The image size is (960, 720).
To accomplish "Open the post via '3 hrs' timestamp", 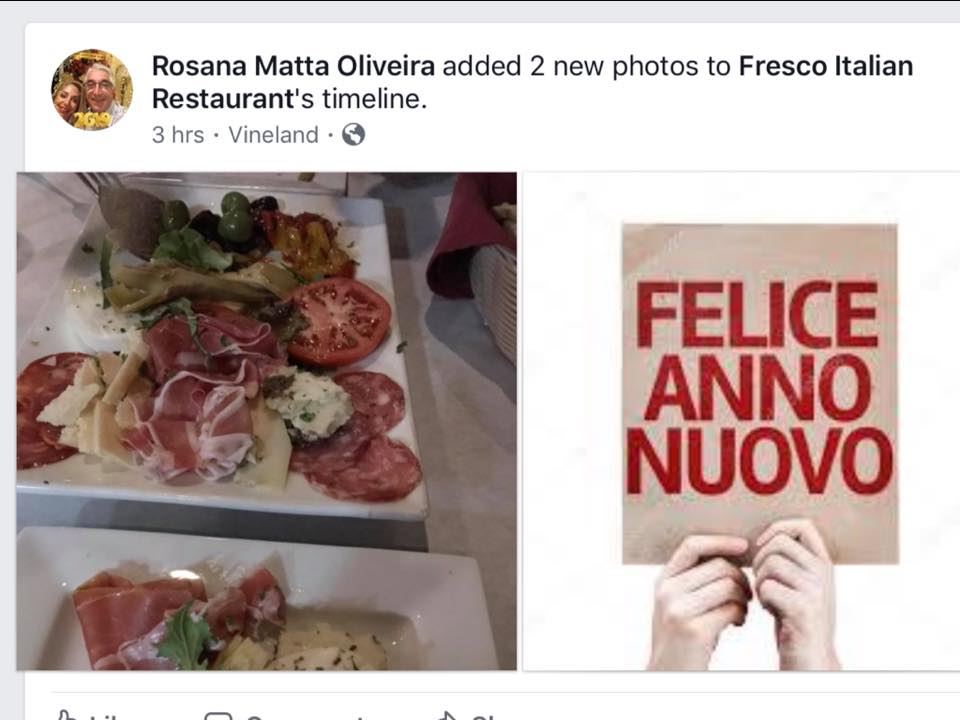I will tap(177, 135).
